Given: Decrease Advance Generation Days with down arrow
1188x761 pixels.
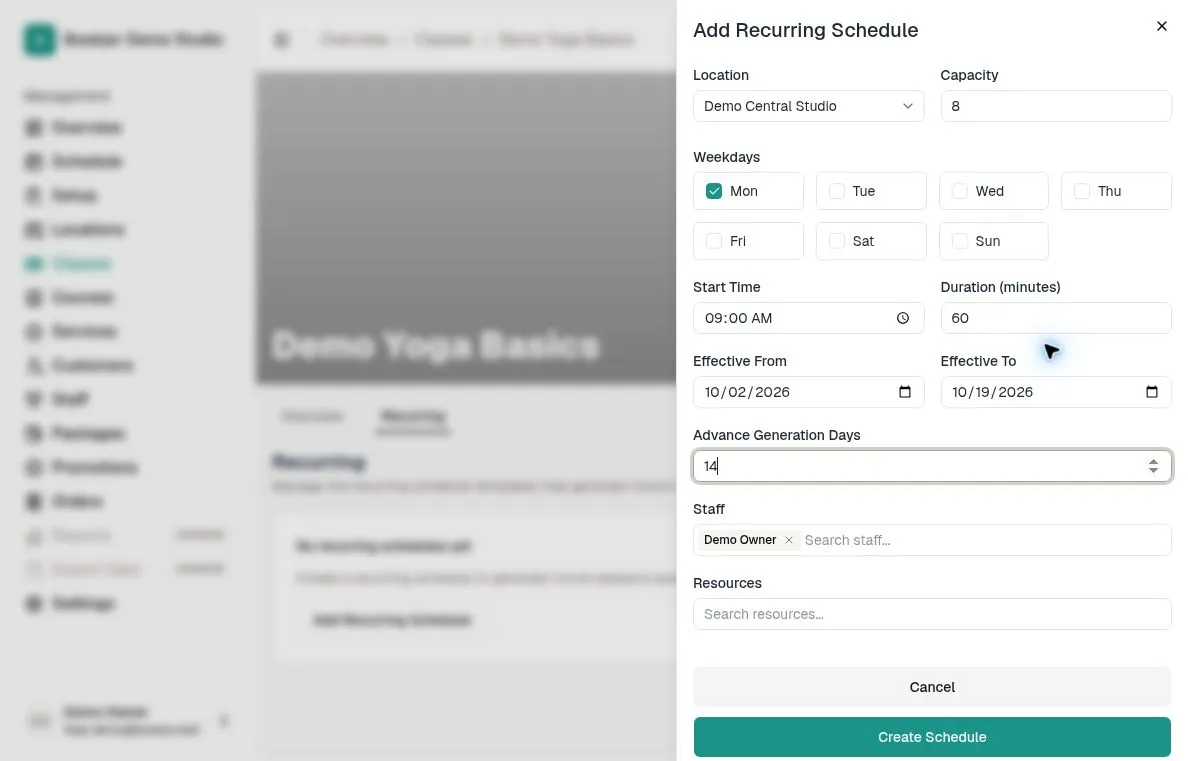Looking at the screenshot, I should (1153, 471).
